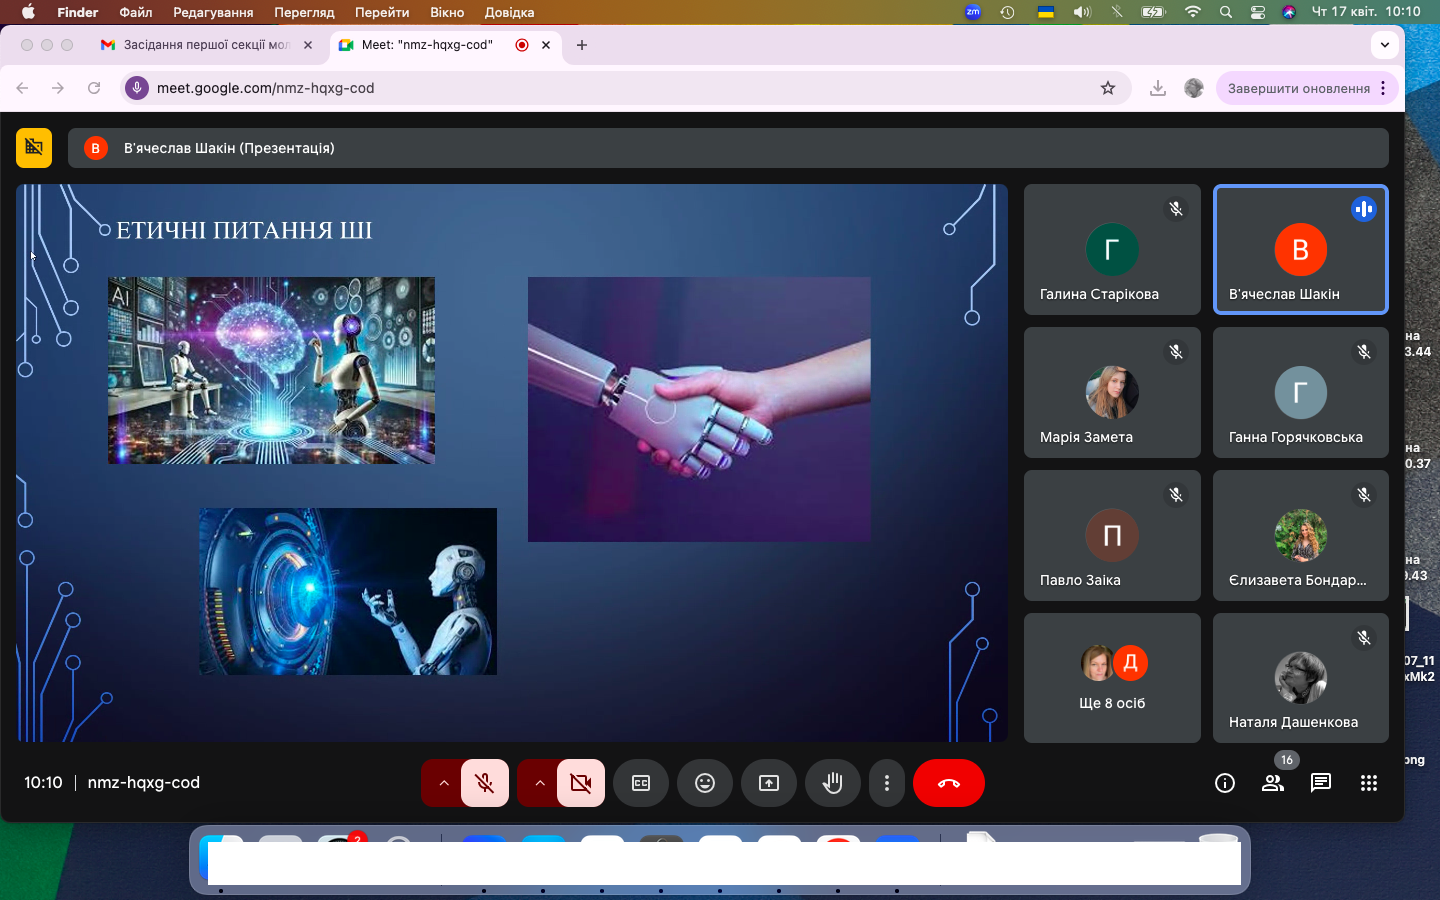Bookmark page with the star icon
The width and height of the screenshot is (1440, 900).
1108,88
